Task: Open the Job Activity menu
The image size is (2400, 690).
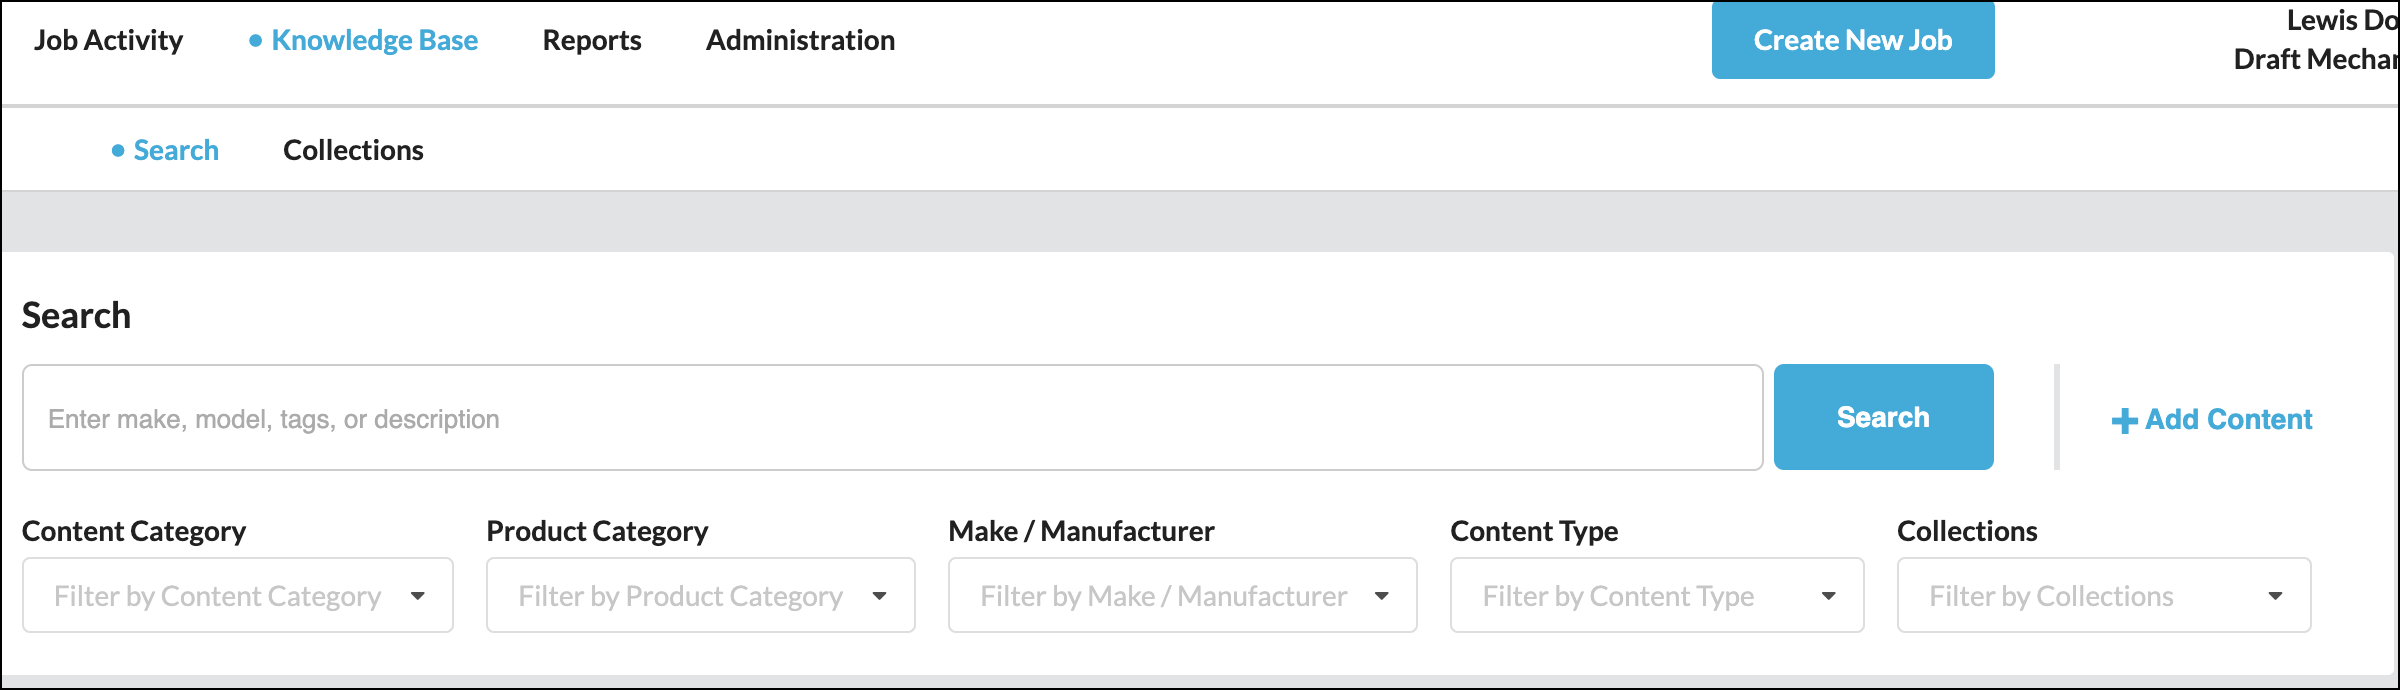Action: pos(108,40)
